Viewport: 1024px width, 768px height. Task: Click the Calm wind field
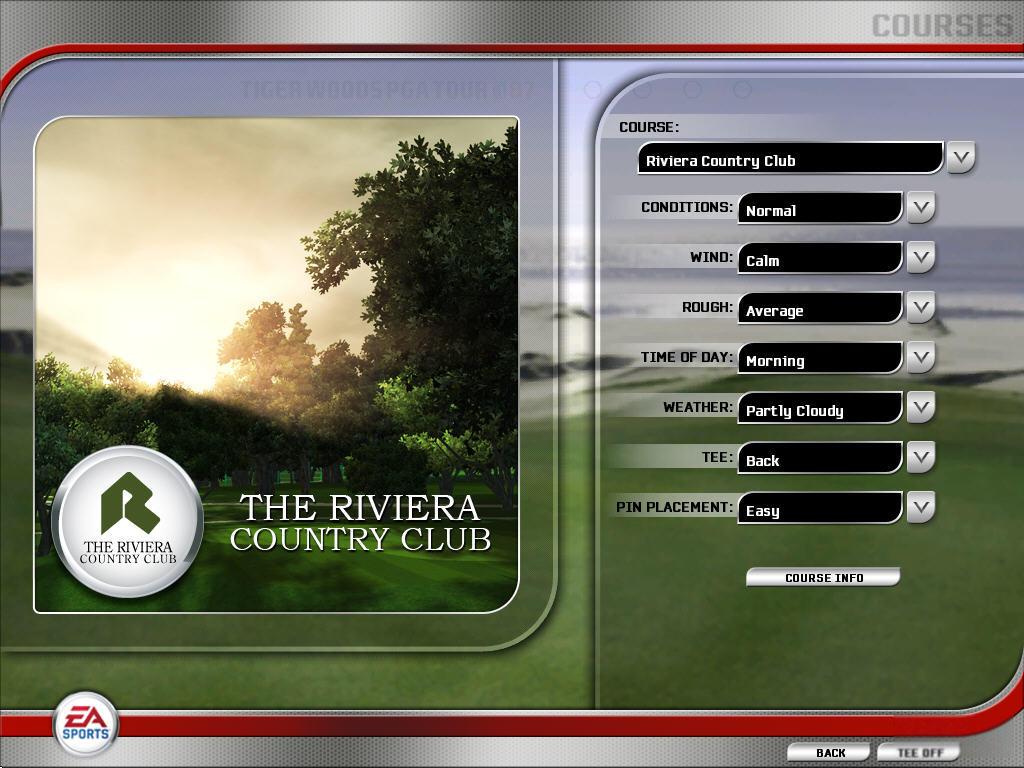click(x=820, y=258)
